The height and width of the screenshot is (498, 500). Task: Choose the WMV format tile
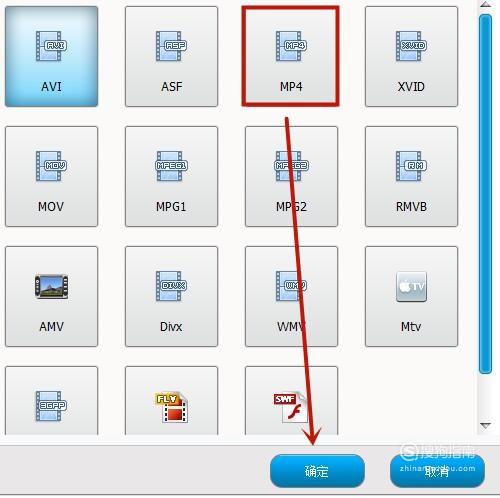point(291,296)
